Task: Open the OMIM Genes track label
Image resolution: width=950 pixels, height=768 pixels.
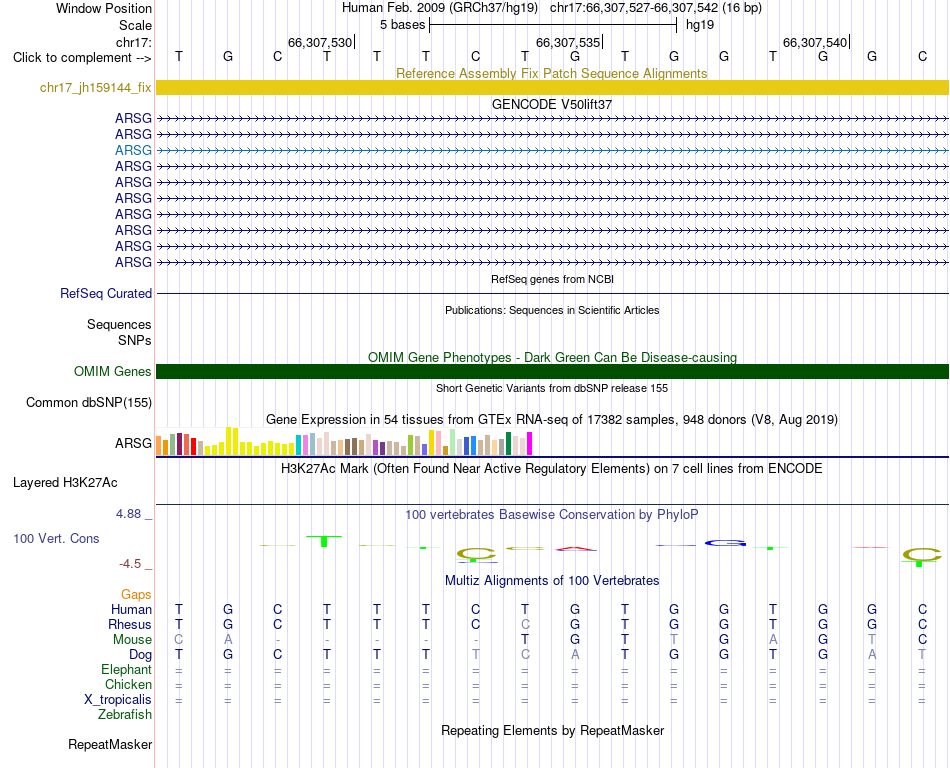Action: pyautogui.click(x=112, y=371)
